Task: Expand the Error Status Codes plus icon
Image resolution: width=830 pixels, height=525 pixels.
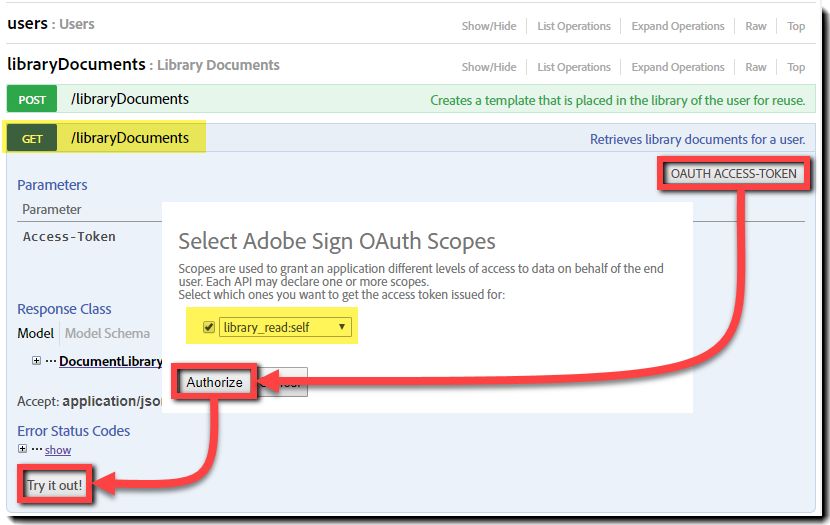Action: pyautogui.click(x=22, y=449)
